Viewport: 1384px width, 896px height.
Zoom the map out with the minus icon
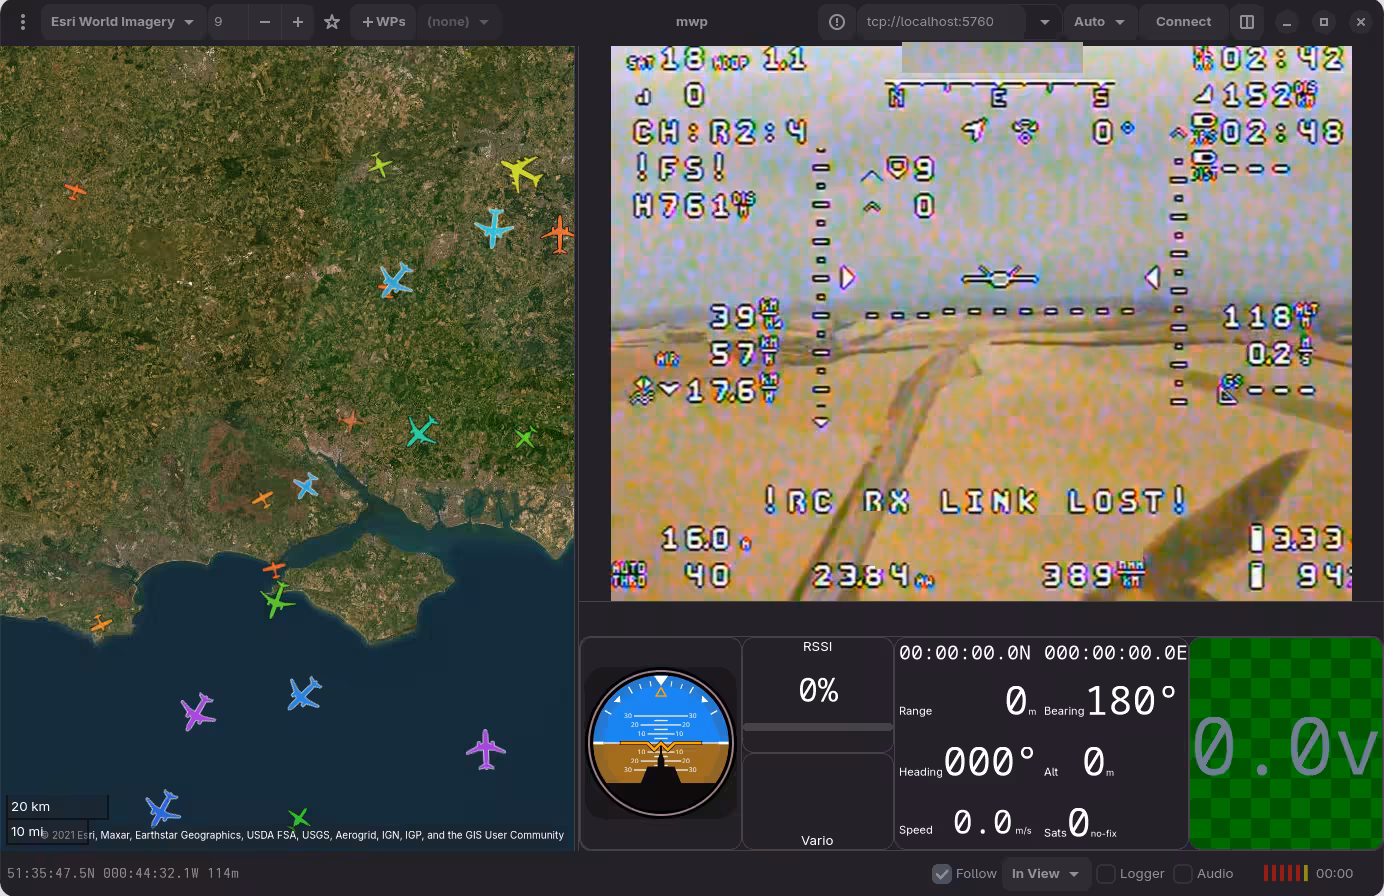tap(264, 21)
